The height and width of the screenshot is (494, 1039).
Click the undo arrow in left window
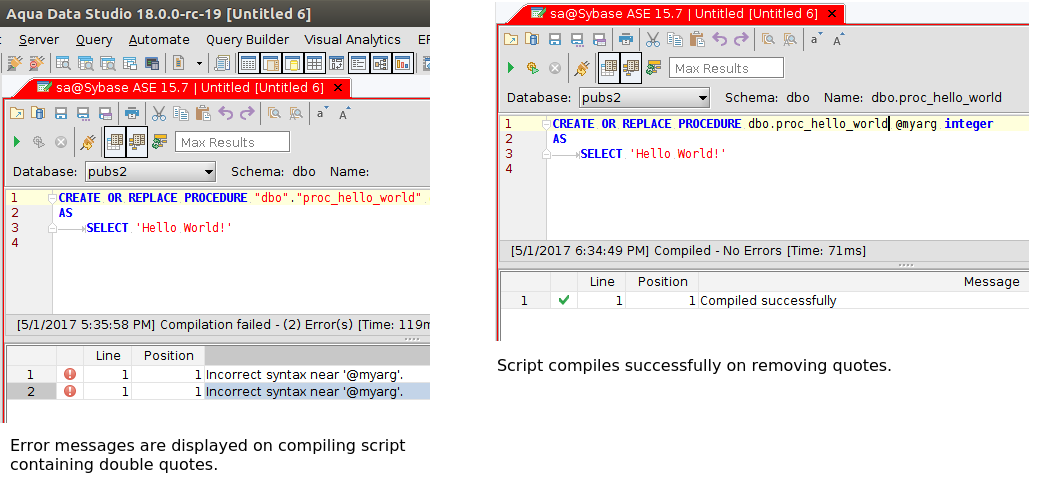coord(225,113)
